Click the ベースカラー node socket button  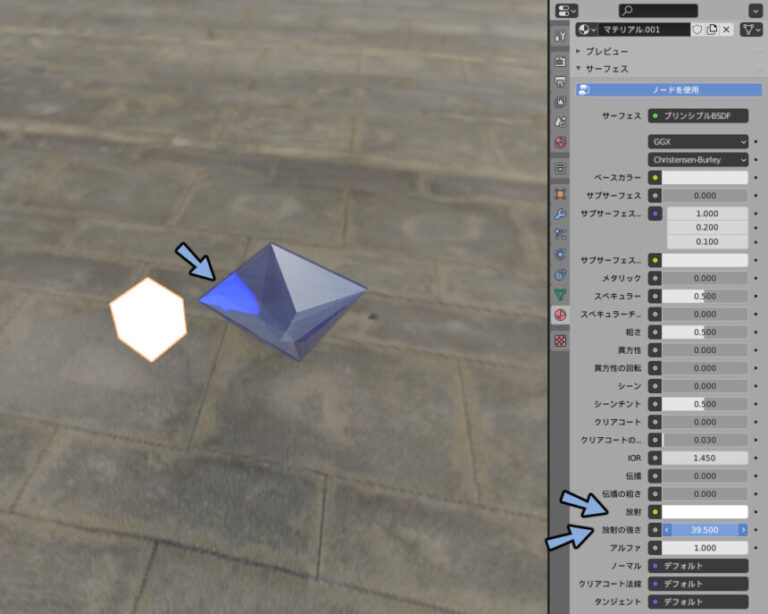[x=655, y=178]
